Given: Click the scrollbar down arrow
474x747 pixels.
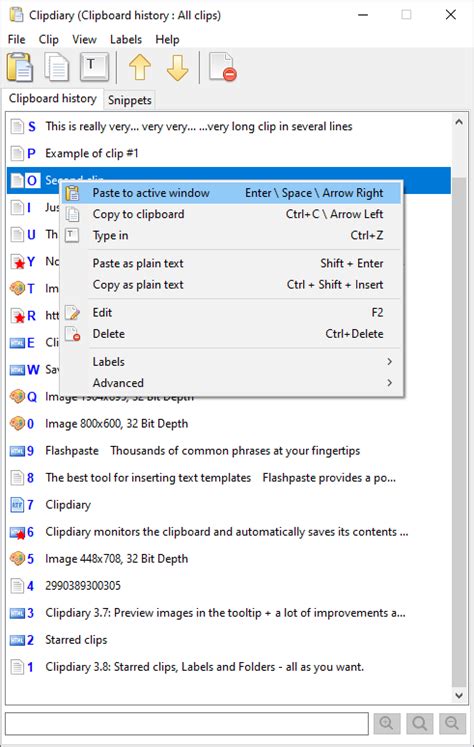Looking at the screenshot, I should click(x=459, y=696).
